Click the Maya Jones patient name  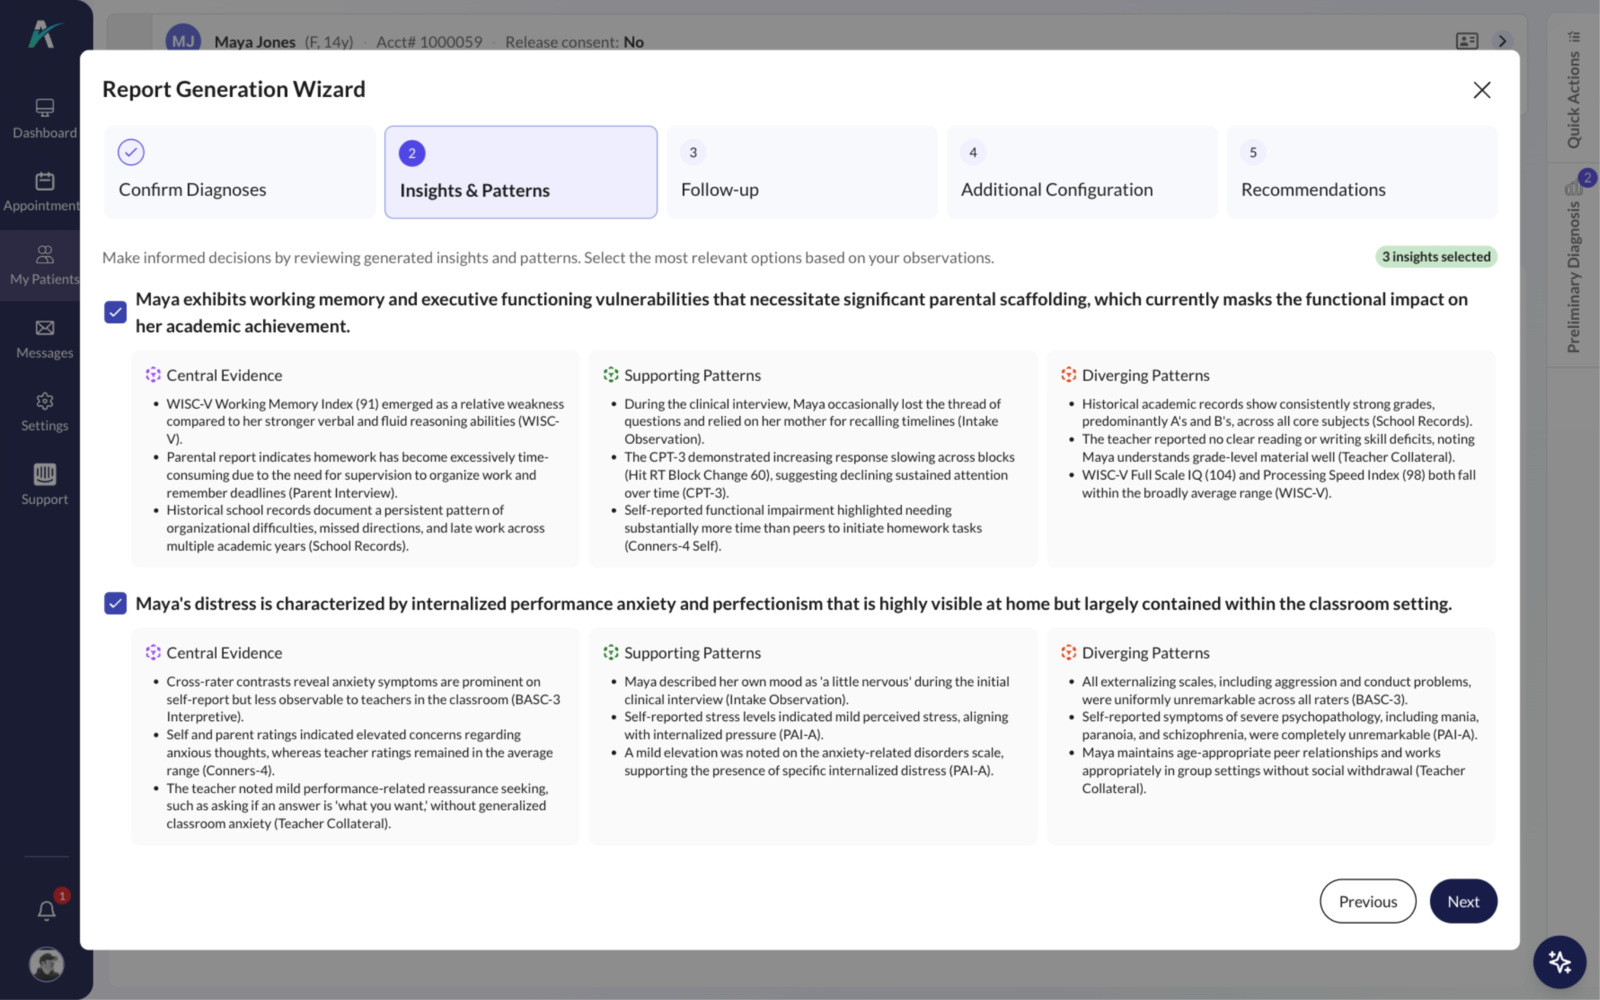tap(255, 42)
